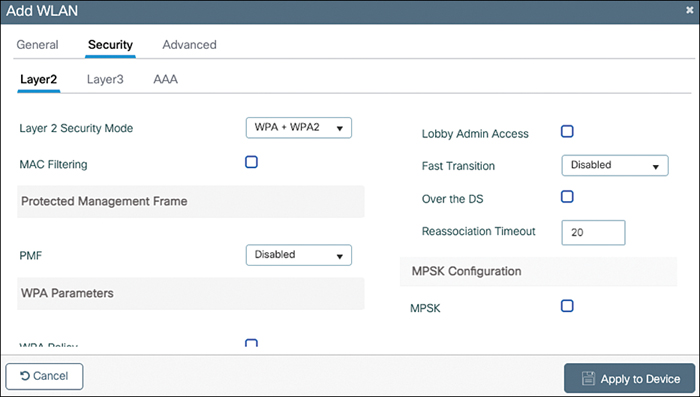The width and height of the screenshot is (700, 397).
Task: Enable the Over the DS checkbox
Action: pos(567,196)
